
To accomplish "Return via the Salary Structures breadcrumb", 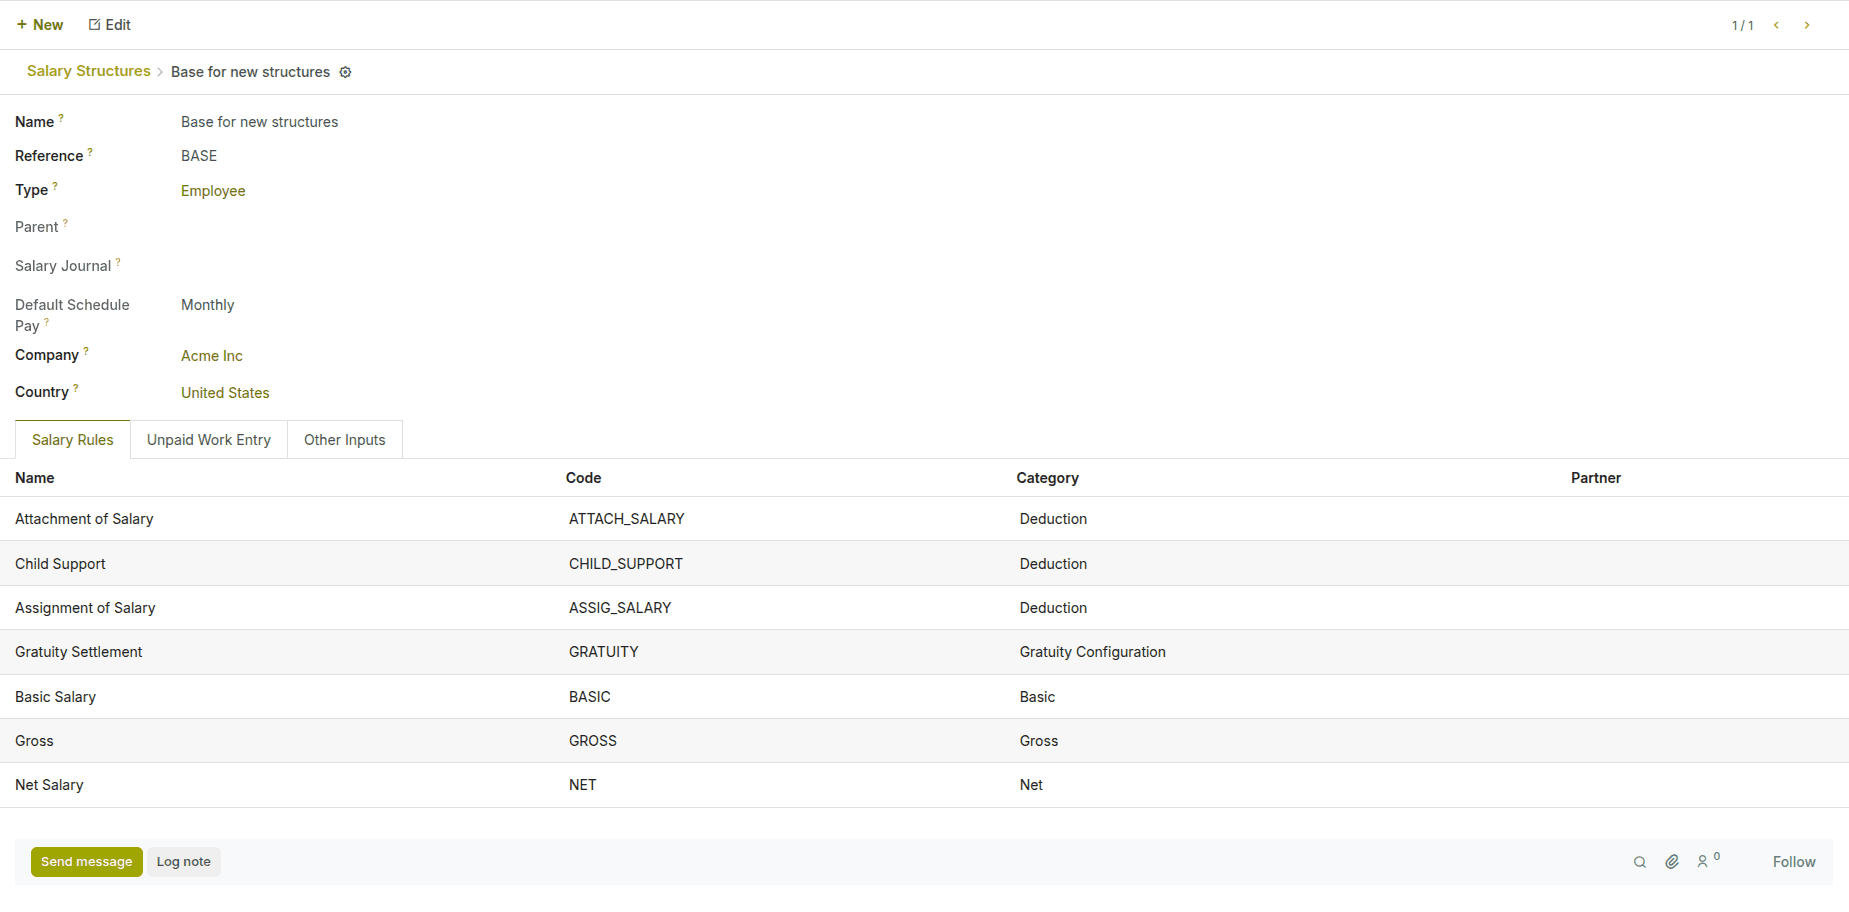I will [x=88, y=71].
